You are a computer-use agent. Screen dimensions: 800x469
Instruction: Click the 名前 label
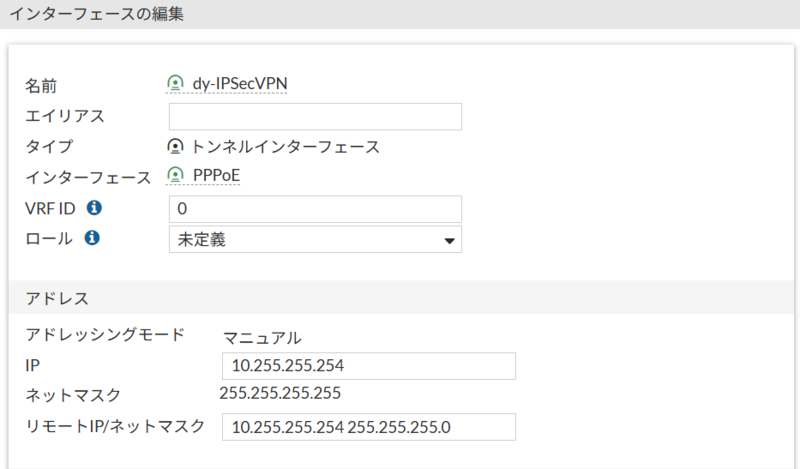click(41, 85)
